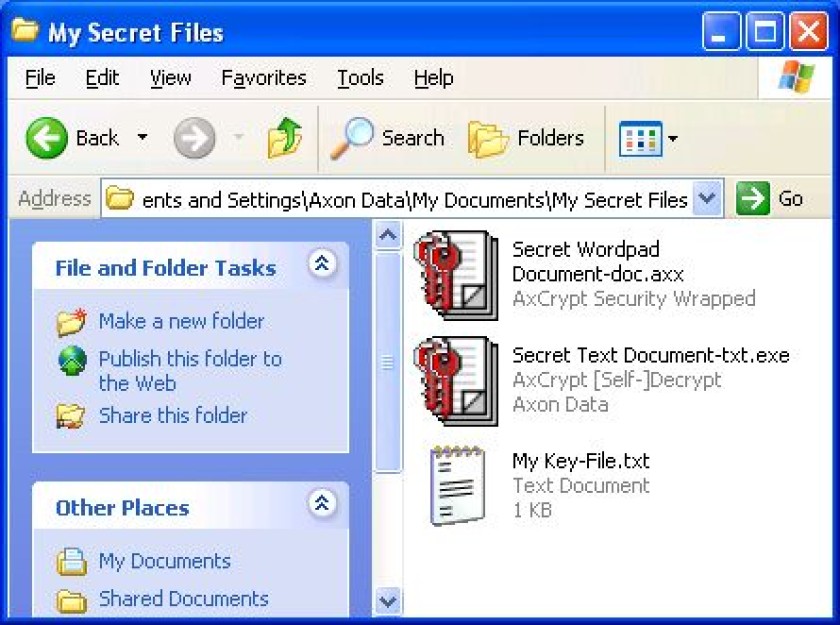Select the My Key-File.txt file name
The height and width of the screenshot is (625, 840).
tap(581, 461)
